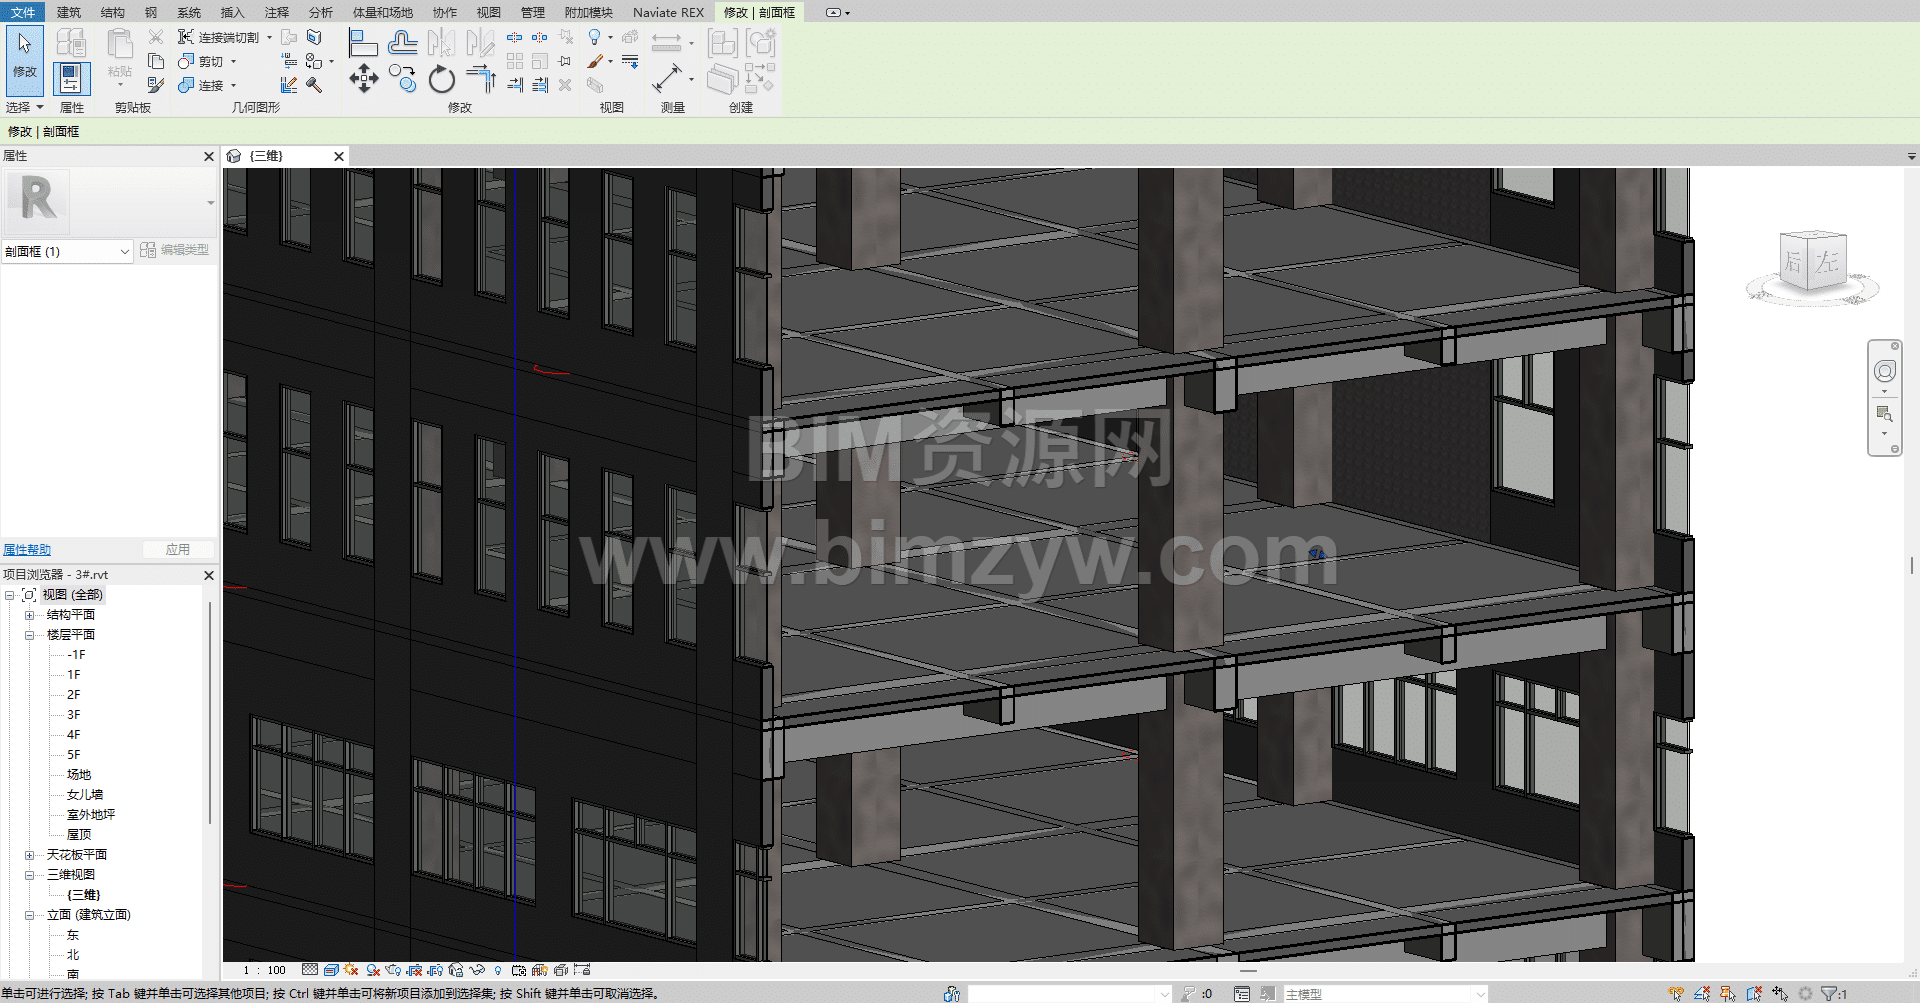This screenshot has height=1003, width=1920.
Task: Collapse the 三维视图 tree node
Action: tap(29, 875)
